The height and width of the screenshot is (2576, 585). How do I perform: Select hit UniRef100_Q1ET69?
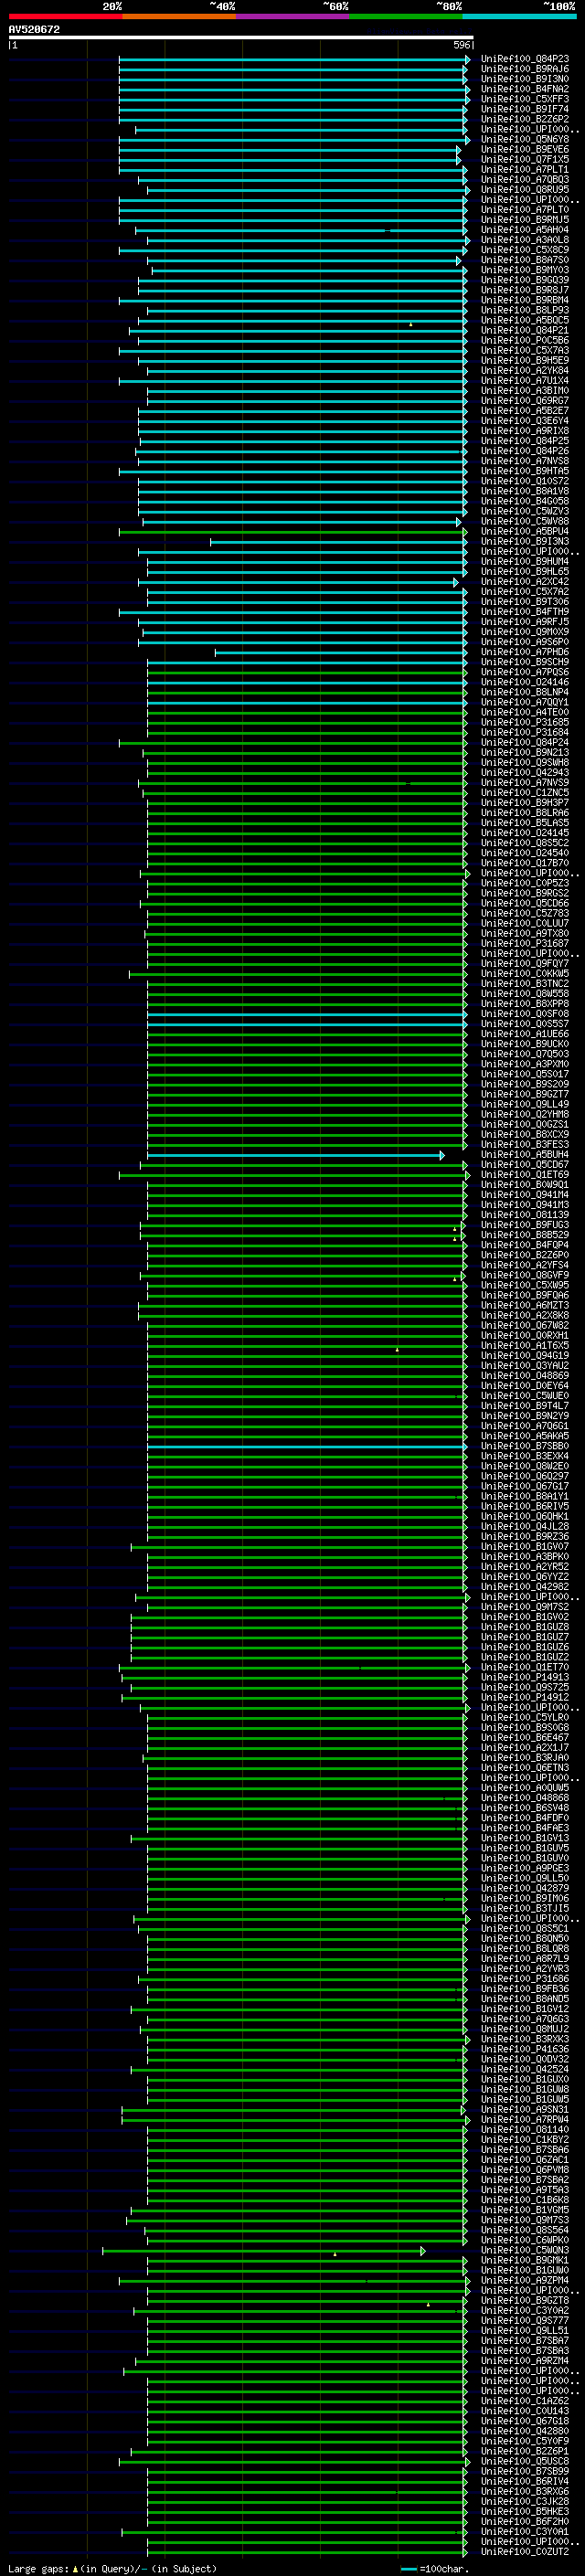(525, 1175)
